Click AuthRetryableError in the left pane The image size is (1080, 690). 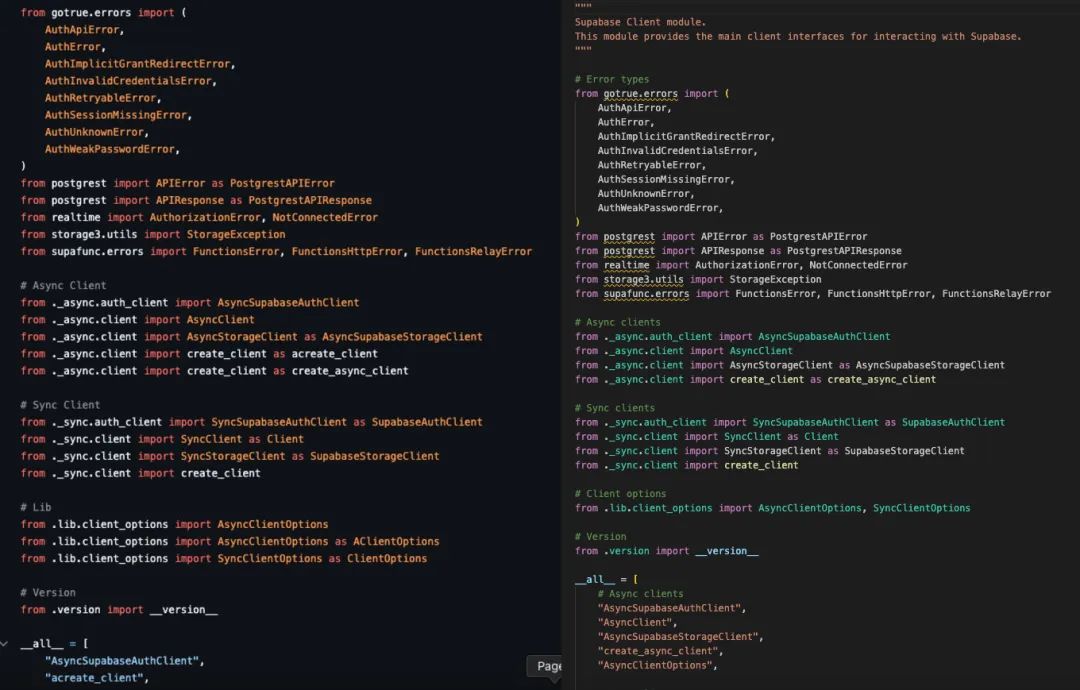(103, 98)
